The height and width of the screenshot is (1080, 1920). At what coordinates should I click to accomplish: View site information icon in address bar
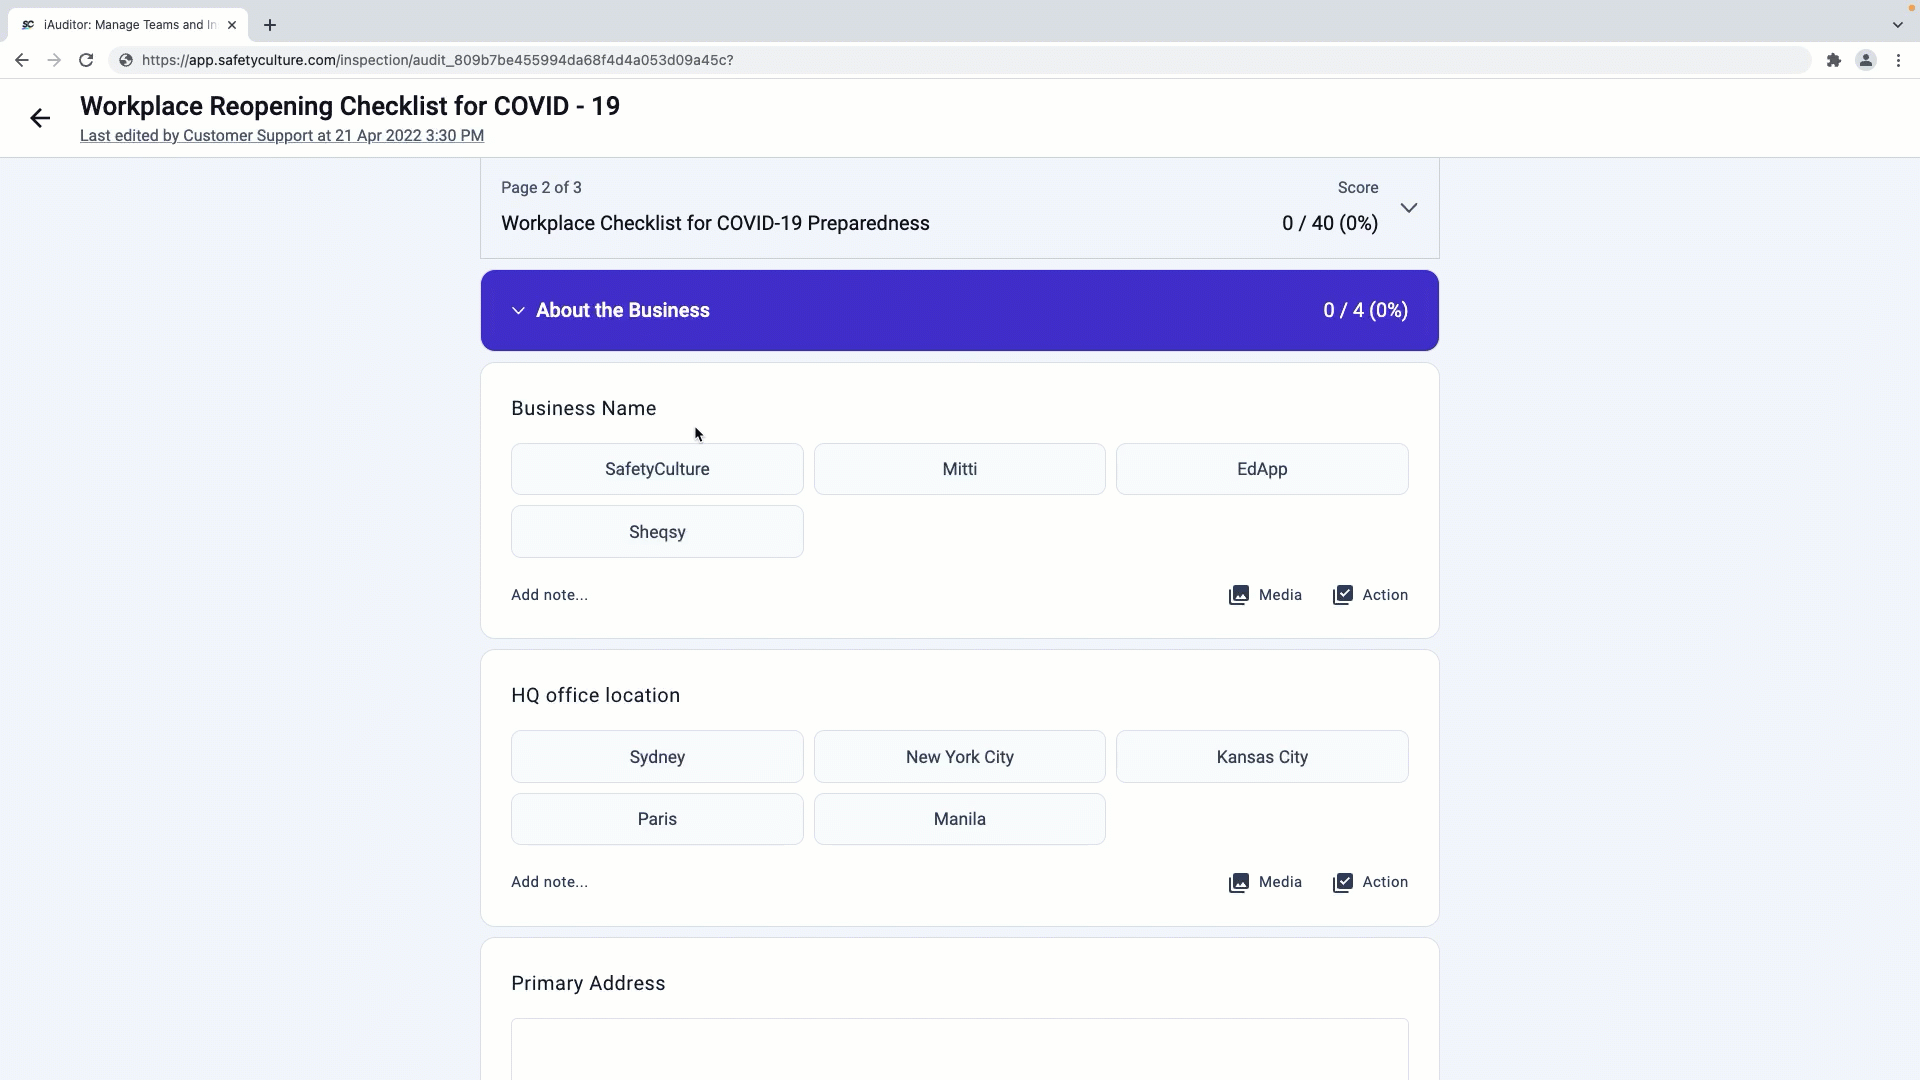coord(126,60)
